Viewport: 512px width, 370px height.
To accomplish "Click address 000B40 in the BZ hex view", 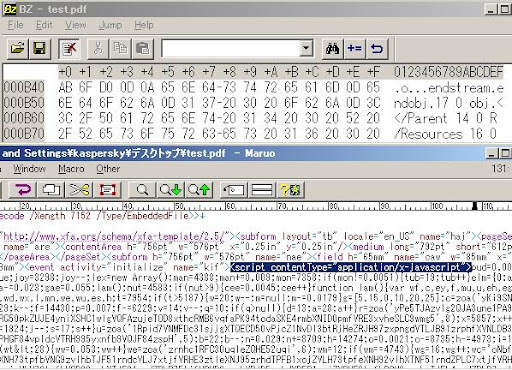I will pyautogui.click(x=24, y=87).
